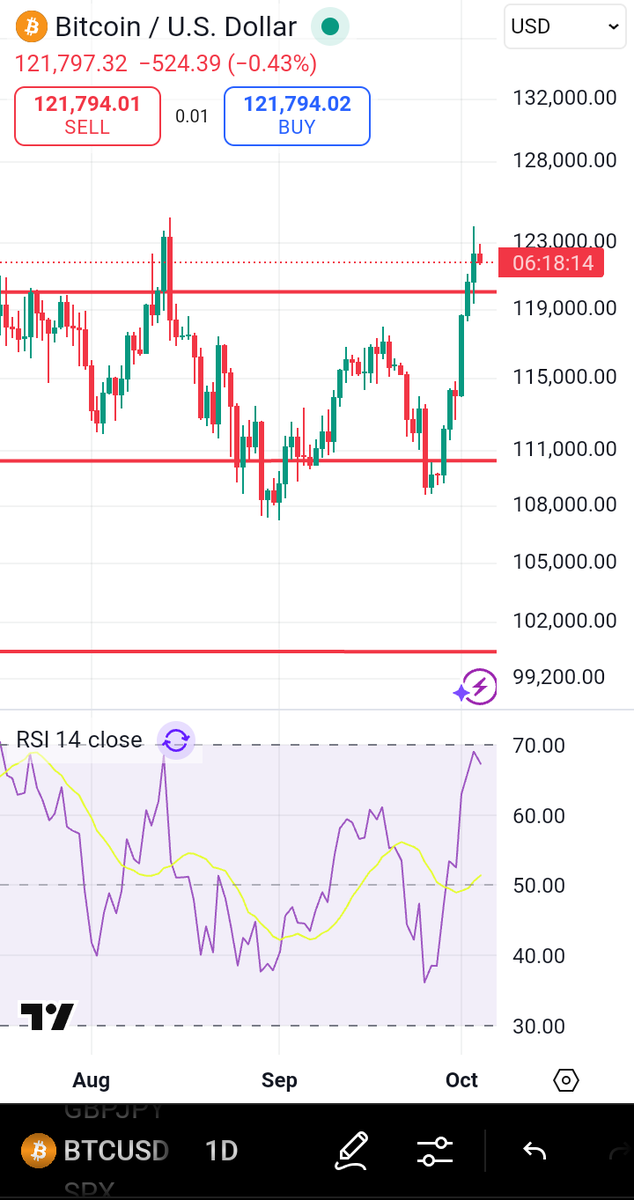Tap the red SELL 121,794.01 button
The height and width of the screenshot is (1200, 634).
coord(87,116)
